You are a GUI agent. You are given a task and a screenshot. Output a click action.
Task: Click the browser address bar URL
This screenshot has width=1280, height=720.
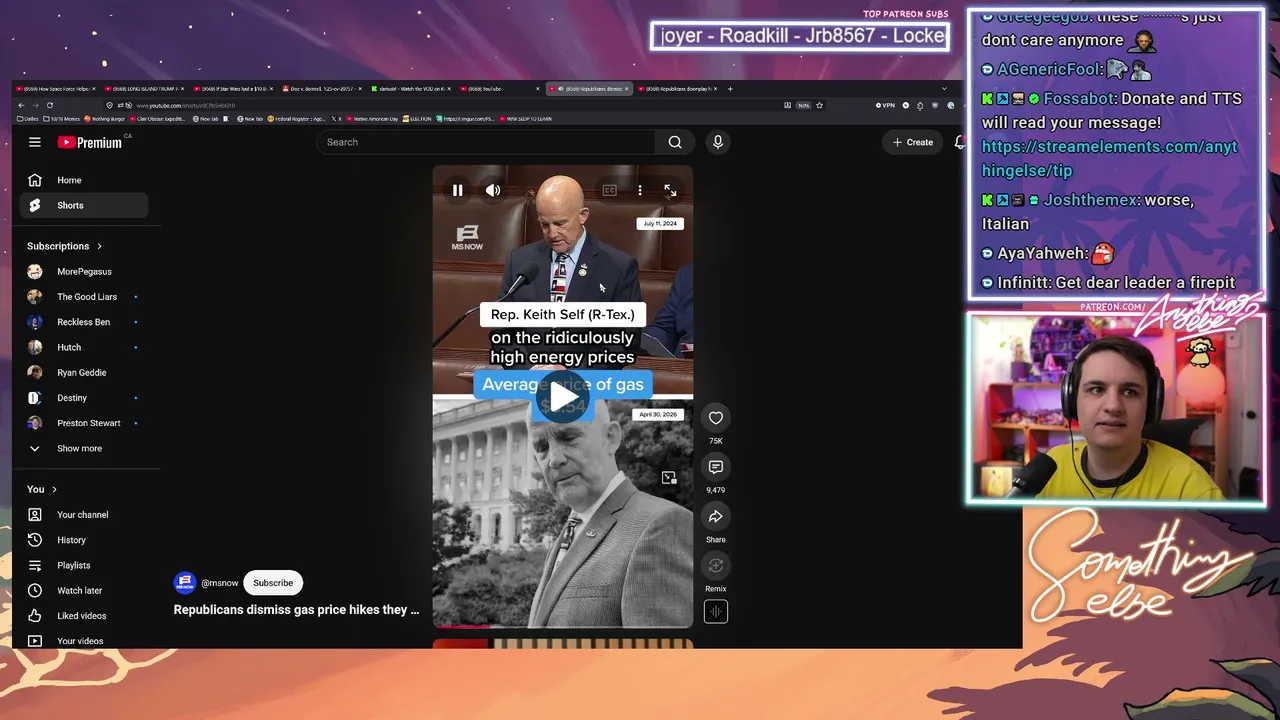coord(185,105)
